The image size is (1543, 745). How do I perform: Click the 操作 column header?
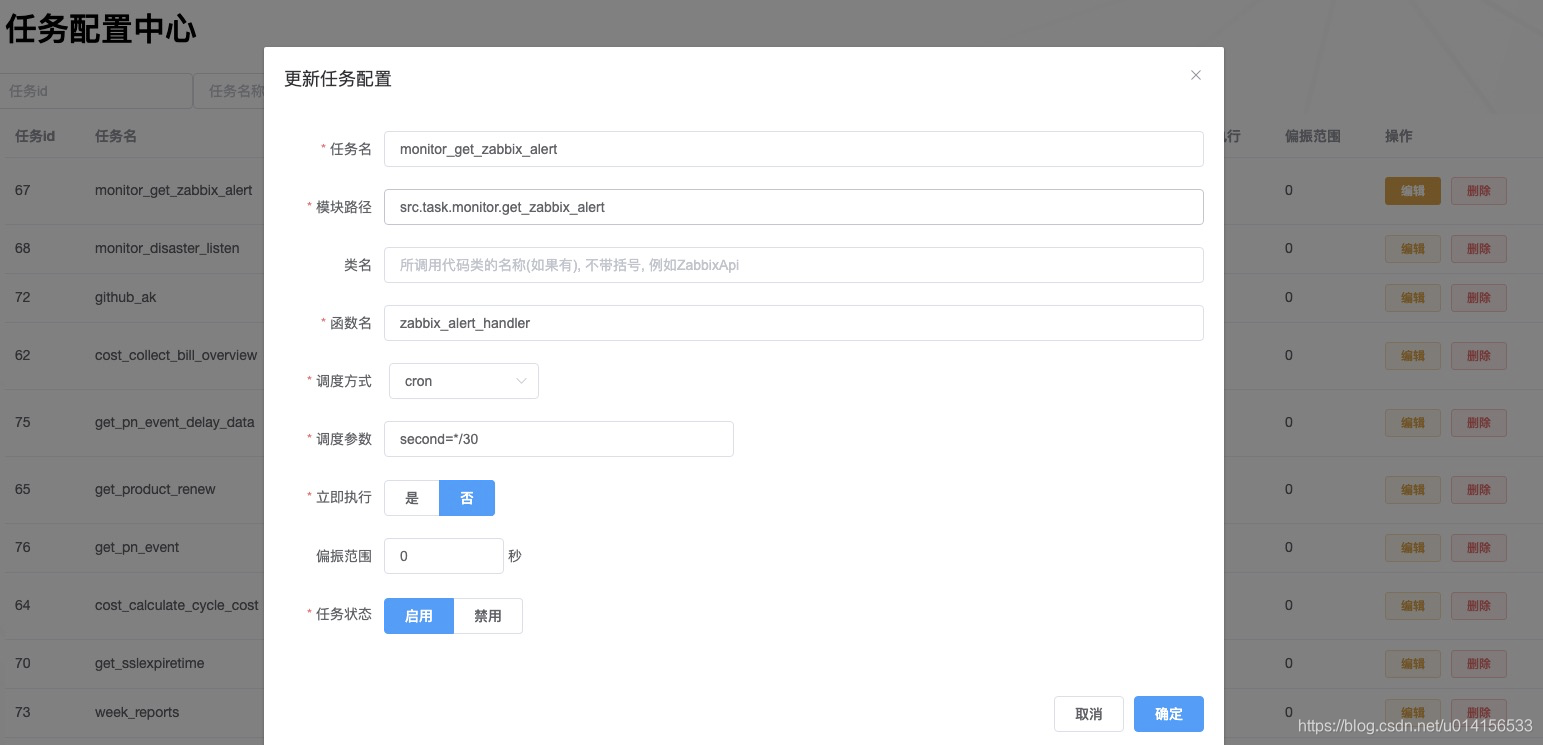click(1399, 136)
